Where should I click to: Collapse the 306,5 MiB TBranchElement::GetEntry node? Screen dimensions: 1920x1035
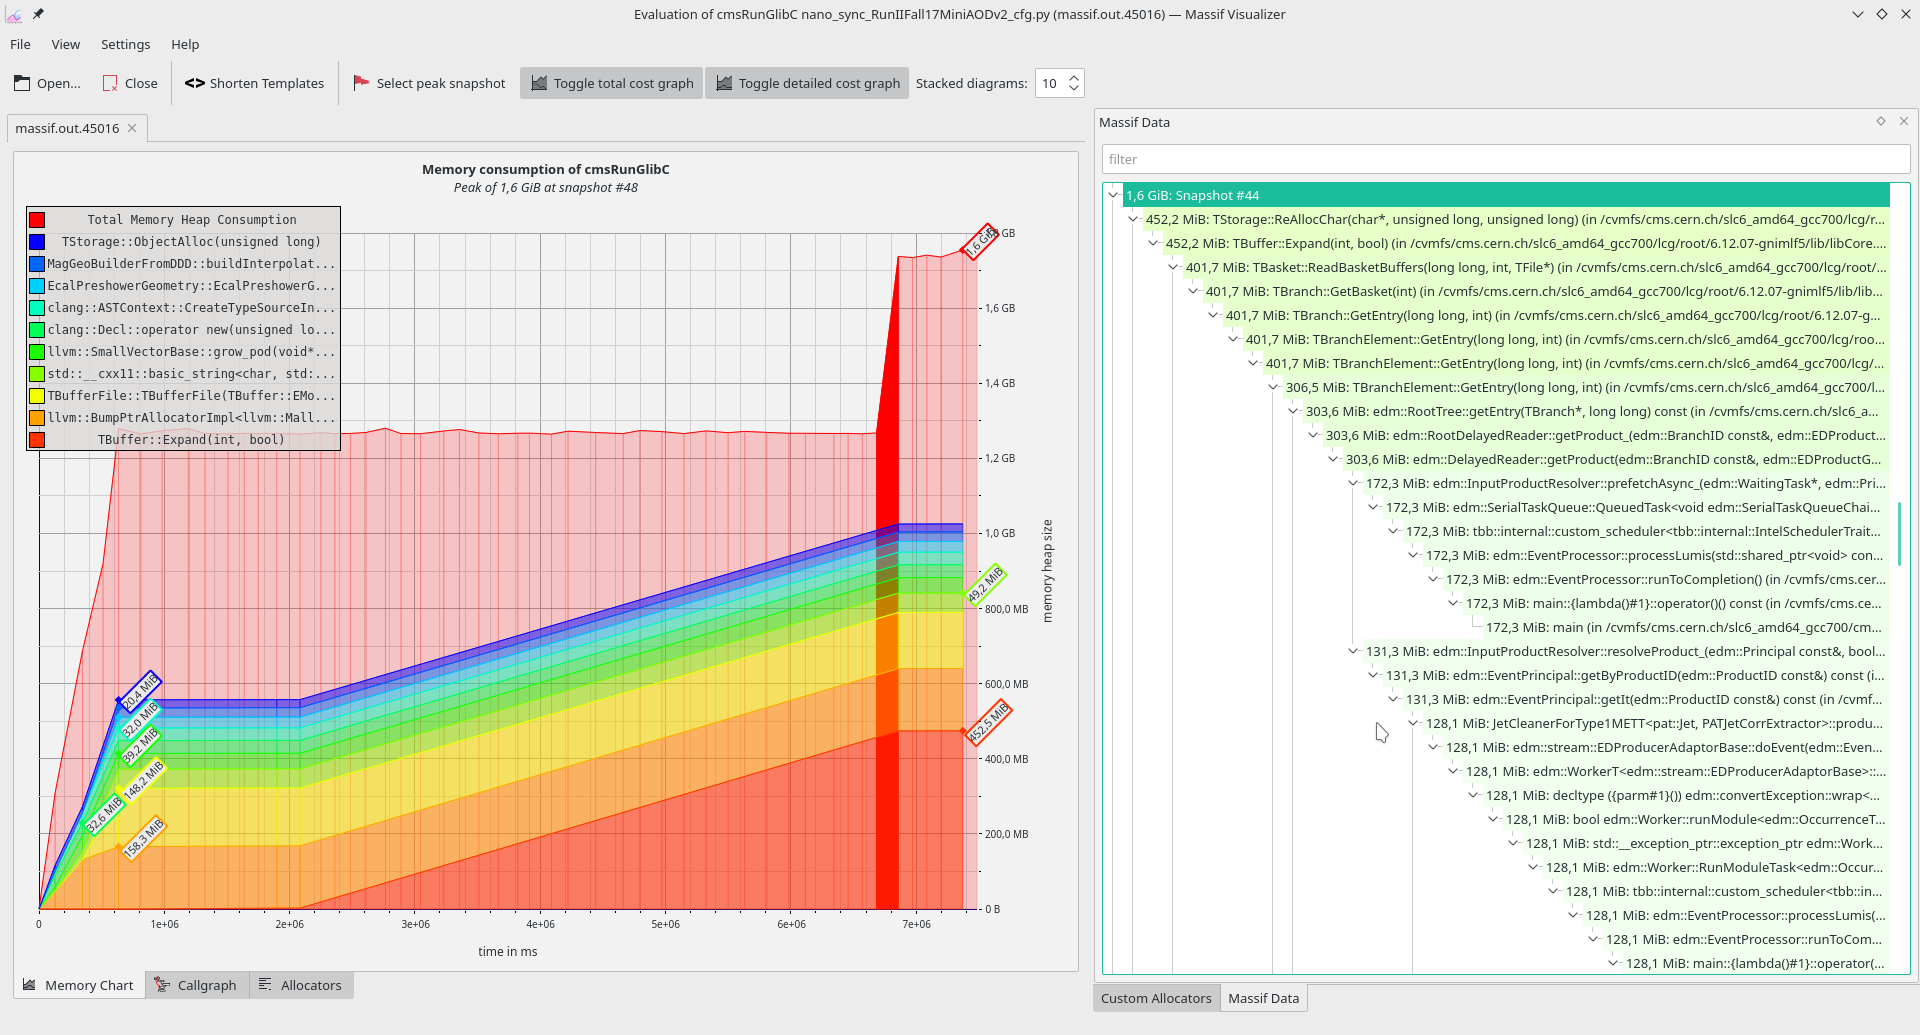pos(1273,387)
